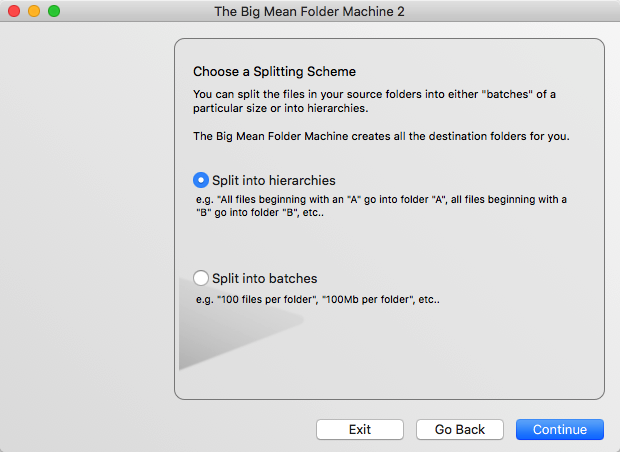The width and height of the screenshot is (620, 452).
Task: Click the 'Choose a Splitting Scheme' heading
Action: 274,72
